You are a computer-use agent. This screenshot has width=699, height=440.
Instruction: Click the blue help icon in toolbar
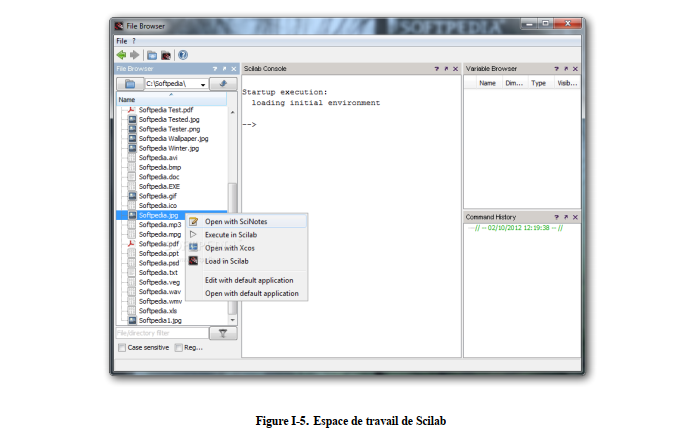[183, 55]
